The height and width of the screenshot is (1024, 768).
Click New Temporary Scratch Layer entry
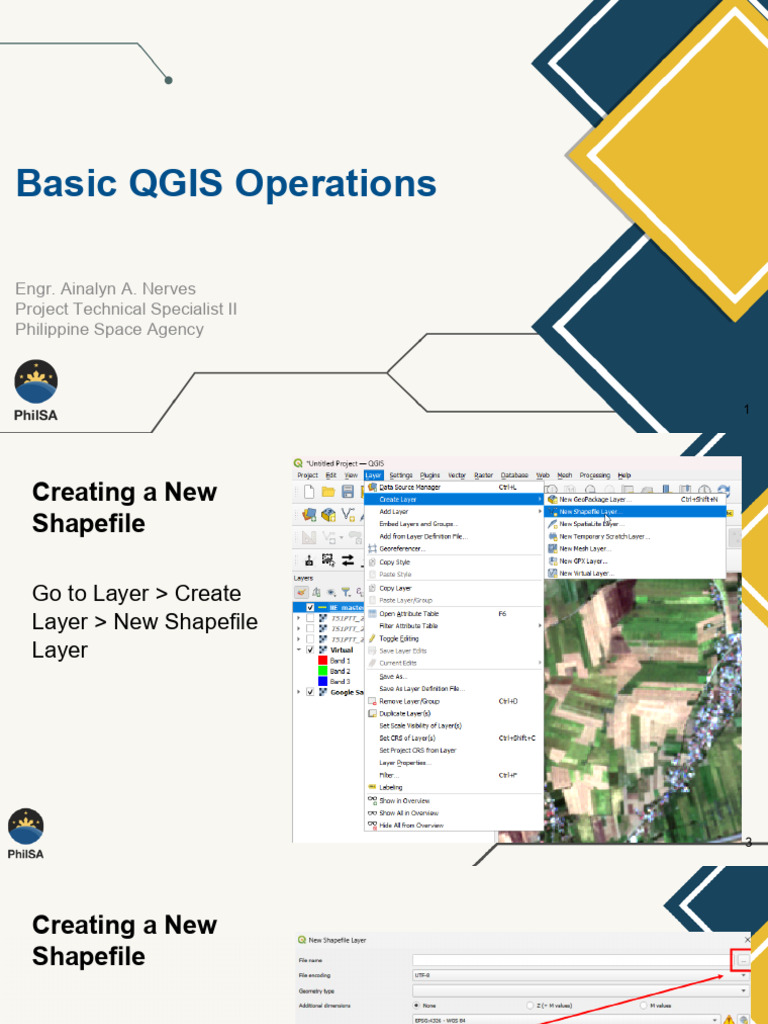coord(635,536)
